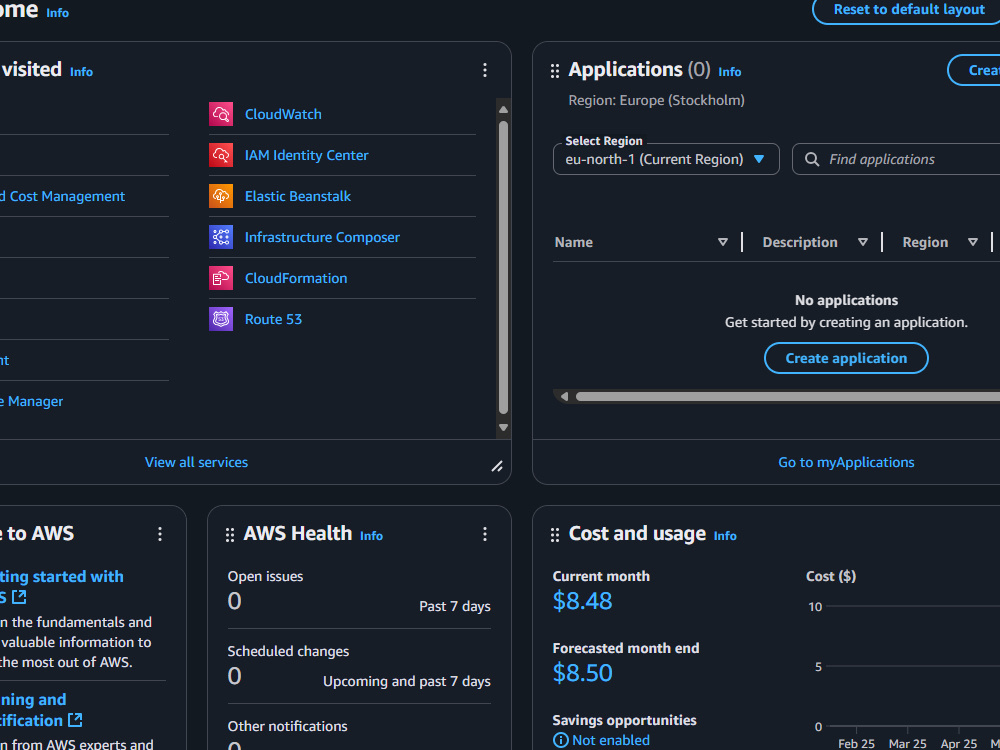Screen dimensions: 1000x750
Task: Click Info link next to Recently visited
Action: (x=81, y=72)
